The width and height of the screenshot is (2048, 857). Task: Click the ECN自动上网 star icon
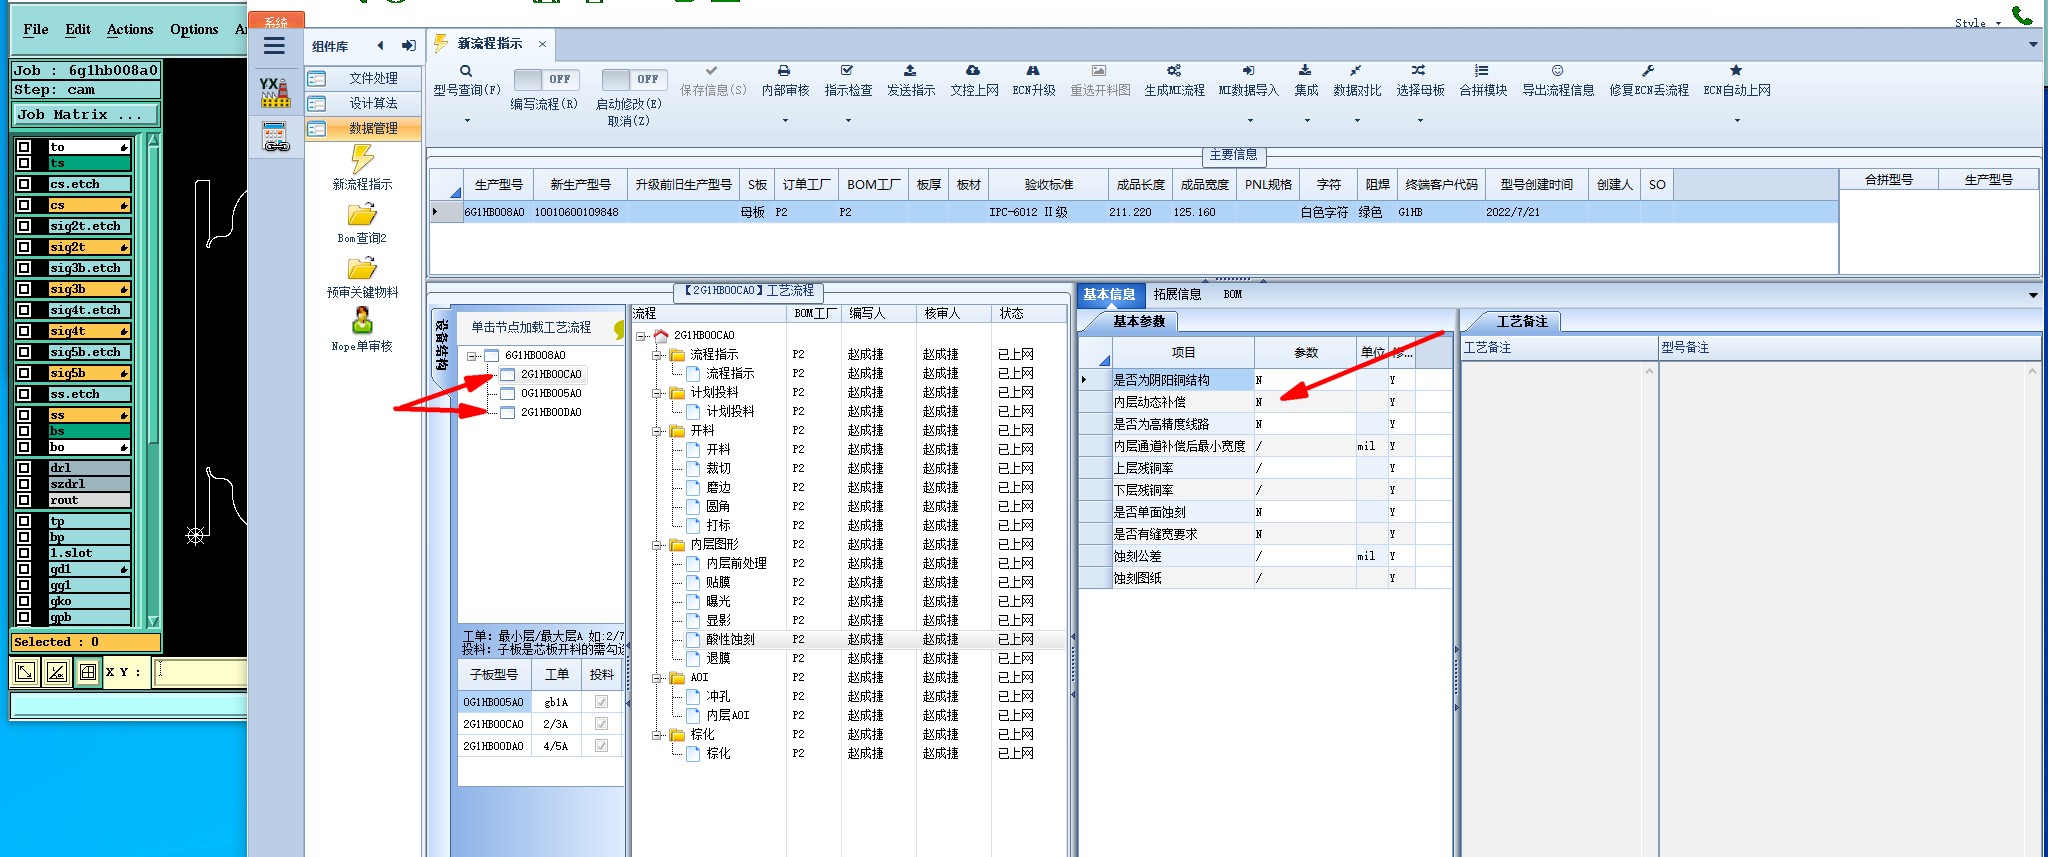click(1736, 71)
